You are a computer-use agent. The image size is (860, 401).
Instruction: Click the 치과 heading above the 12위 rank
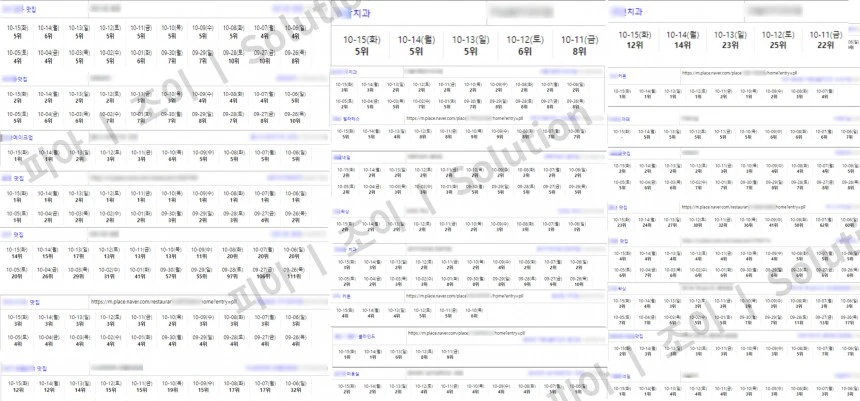634,12
